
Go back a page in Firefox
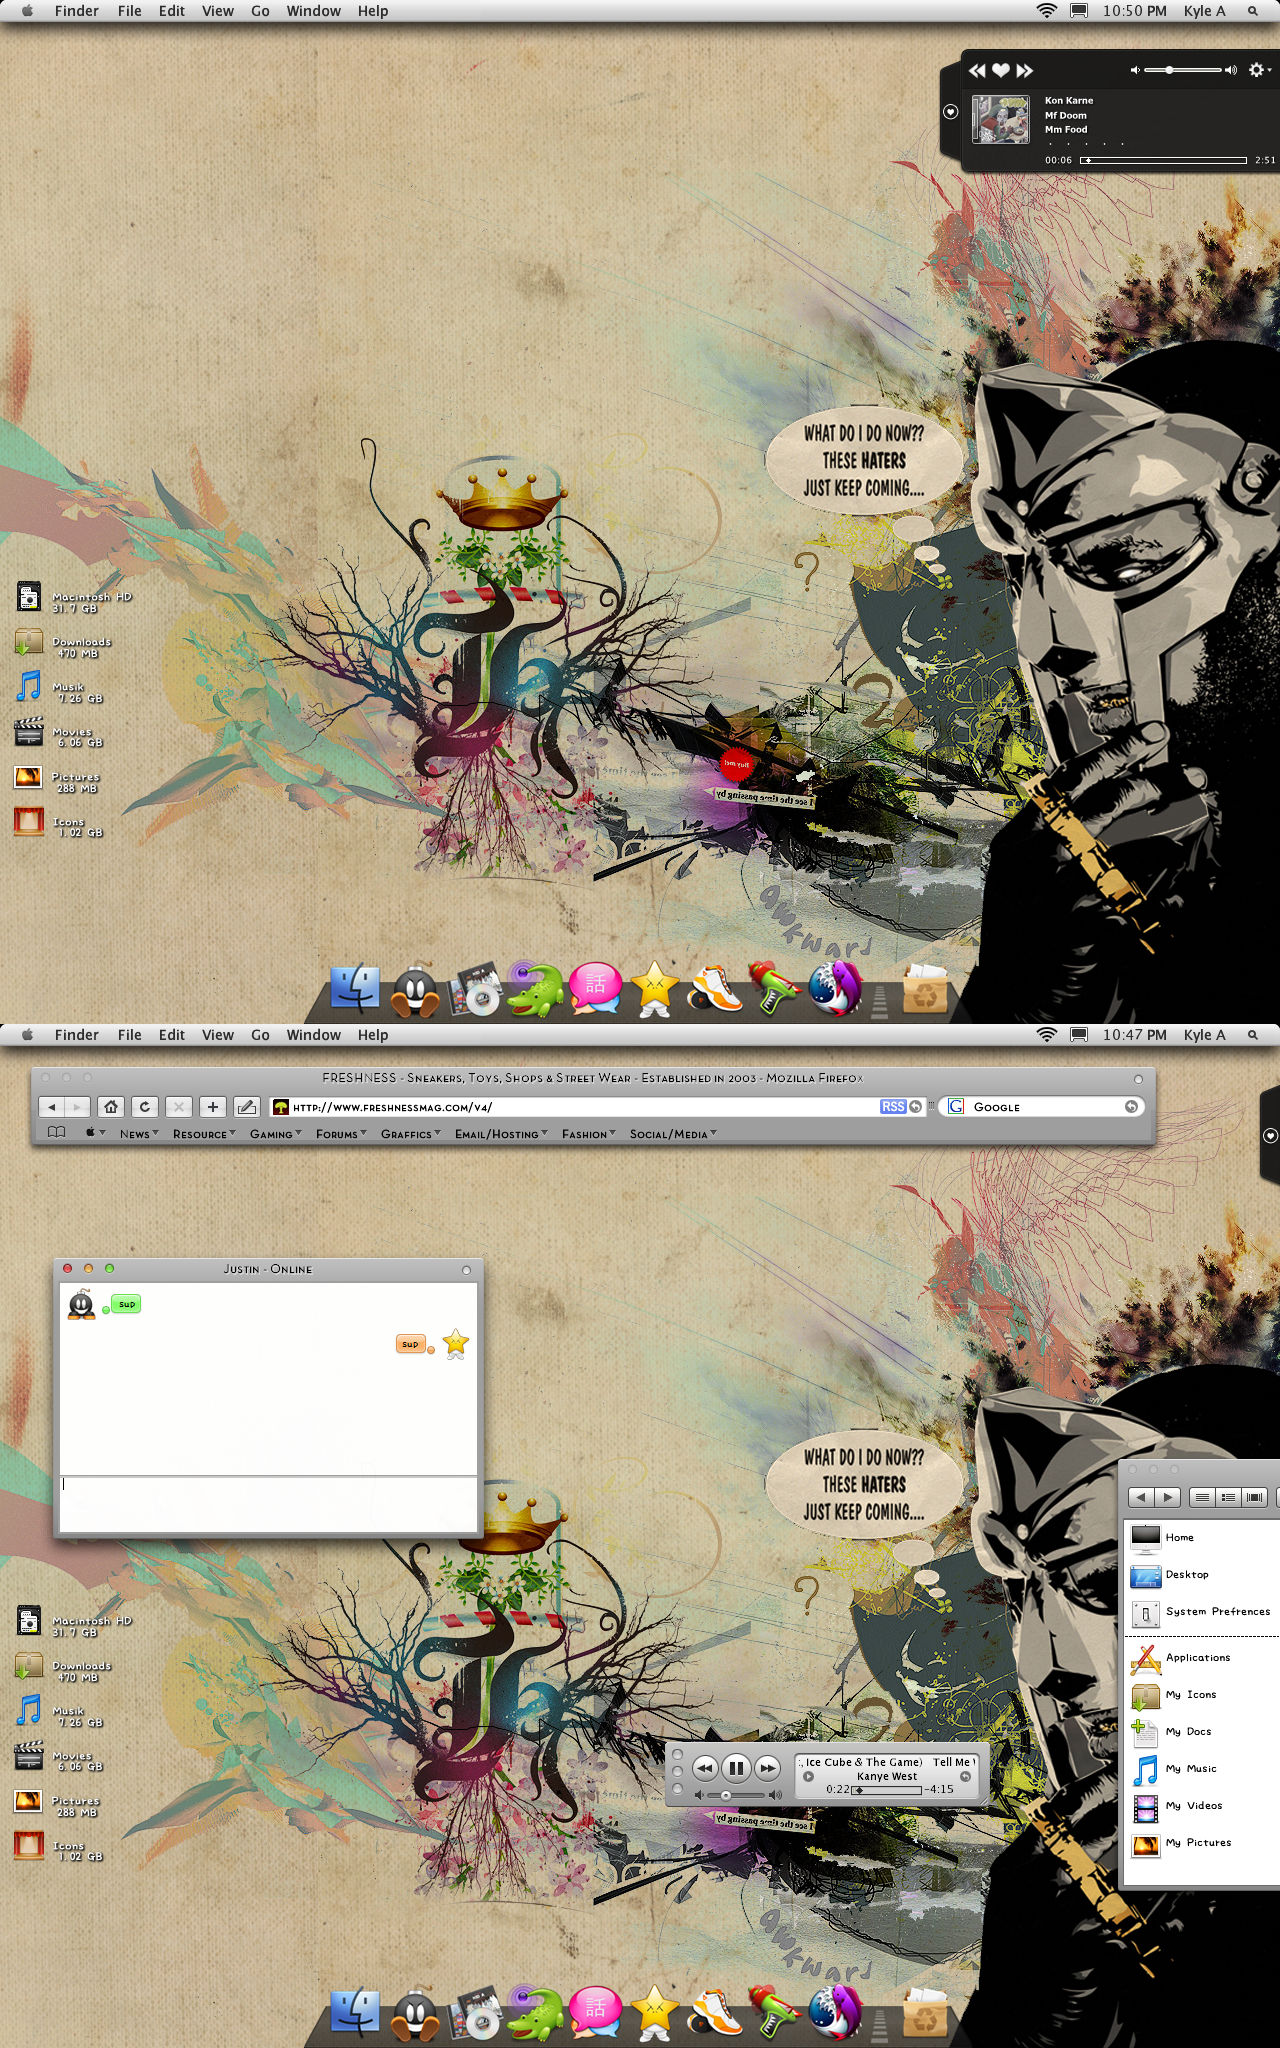(52, 1107)
